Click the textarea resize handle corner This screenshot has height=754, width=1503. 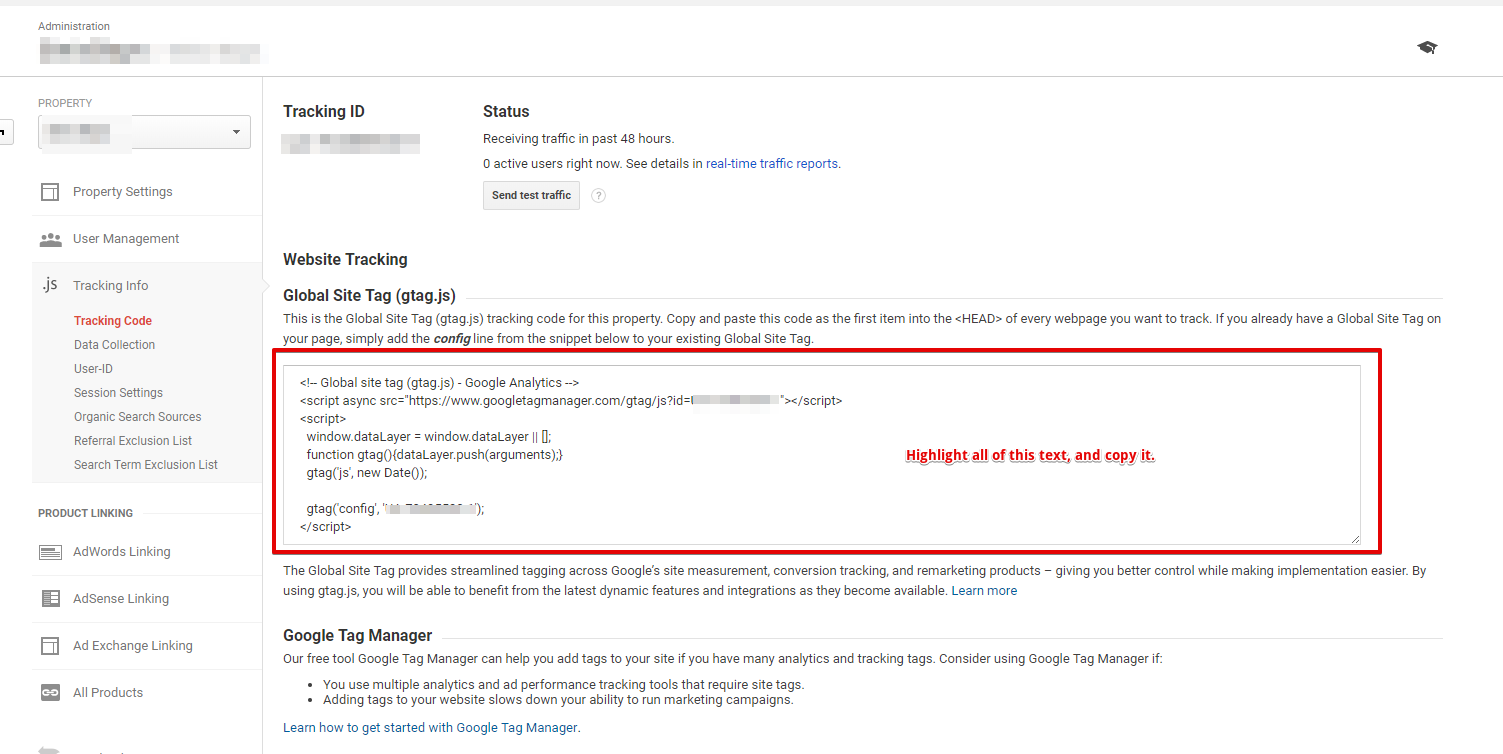(1355, 539)
